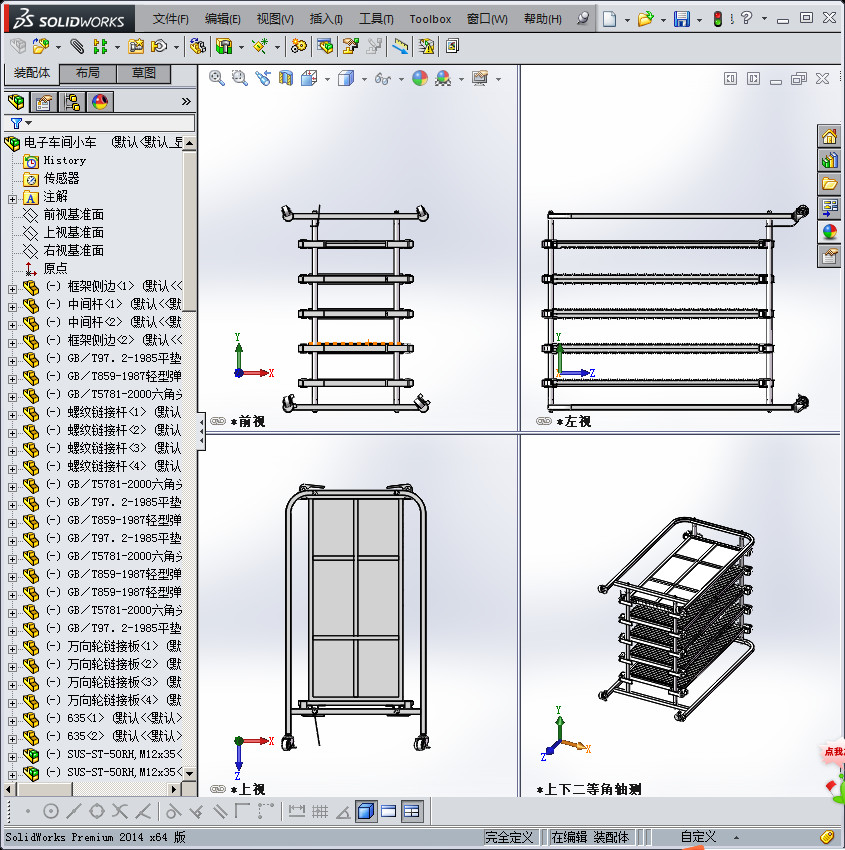Toggle the linked views icon beside 前视
The width and height of the screenshot is (845, 850).
[x=218, y=421]
